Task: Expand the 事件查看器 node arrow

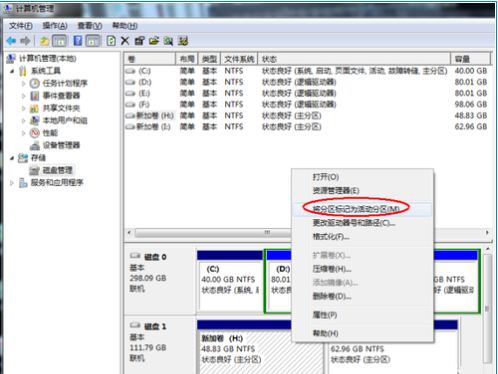Action: pos(23,96)
